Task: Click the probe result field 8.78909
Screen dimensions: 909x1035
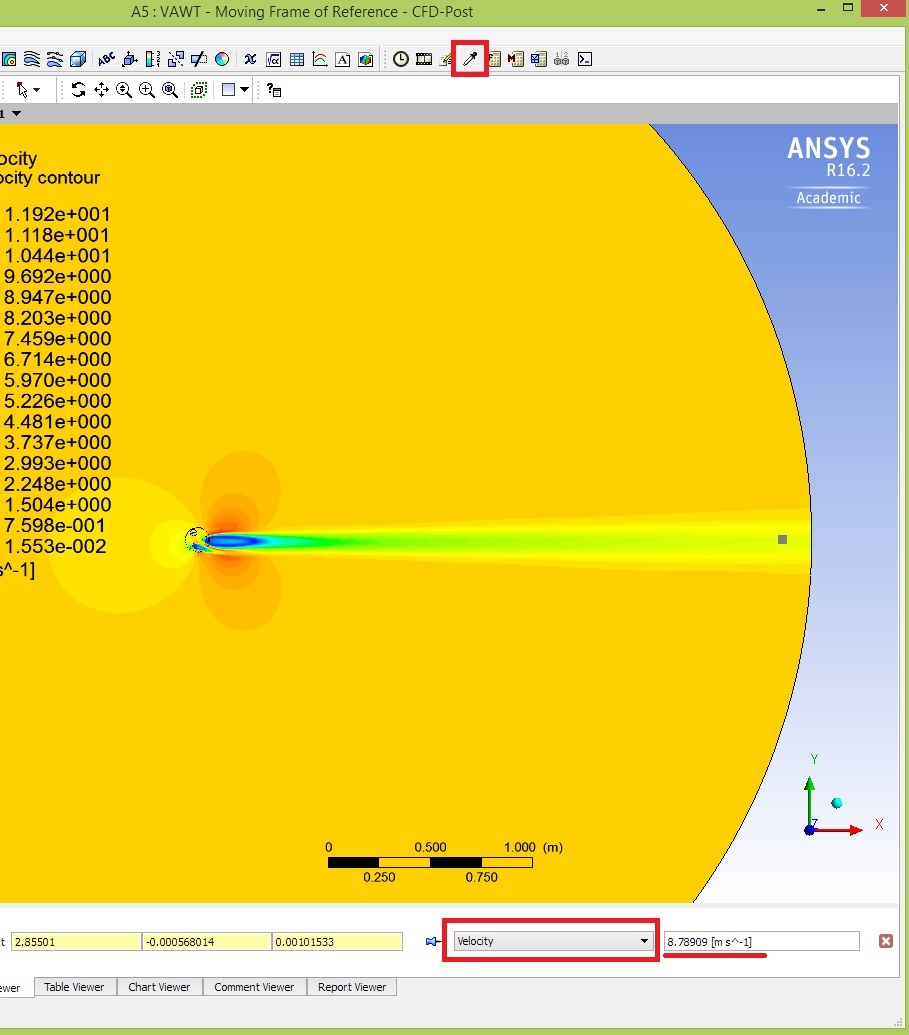Action: pos(762,942)
